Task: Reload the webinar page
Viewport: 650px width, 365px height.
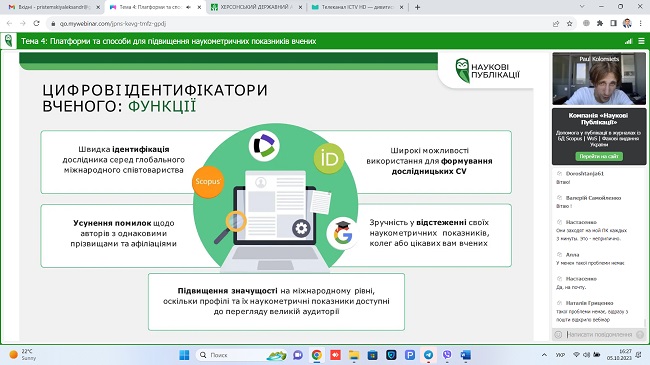Action: [36, 24]
